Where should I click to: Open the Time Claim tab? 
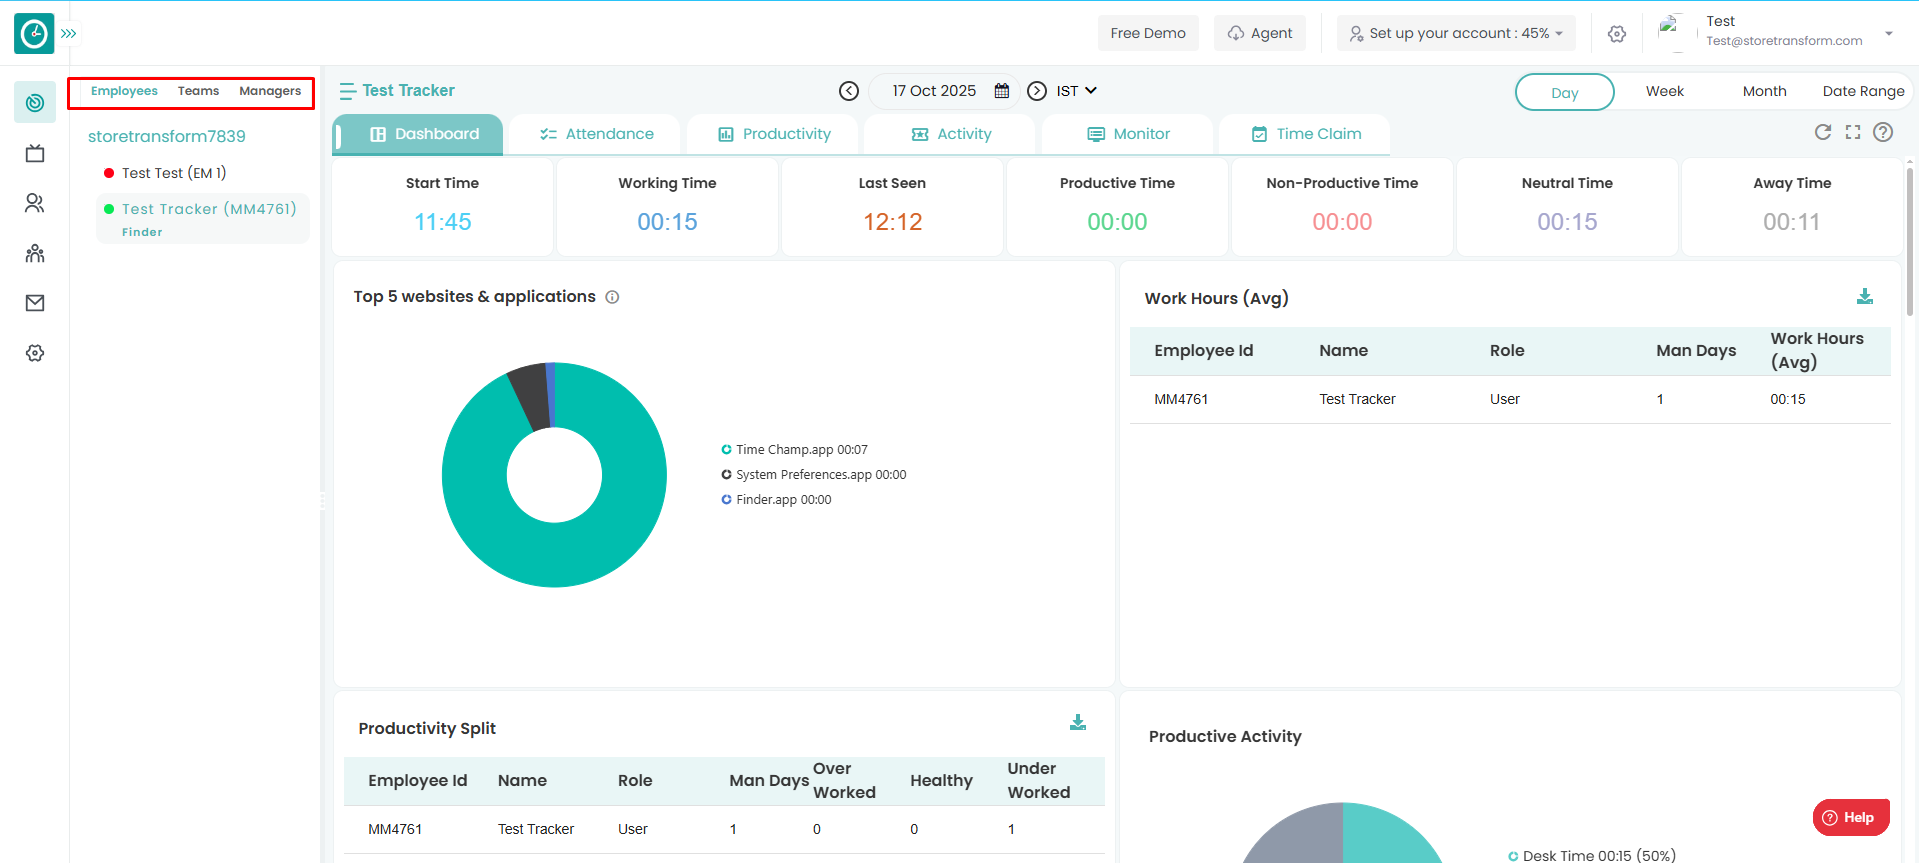click(1306, 134)
